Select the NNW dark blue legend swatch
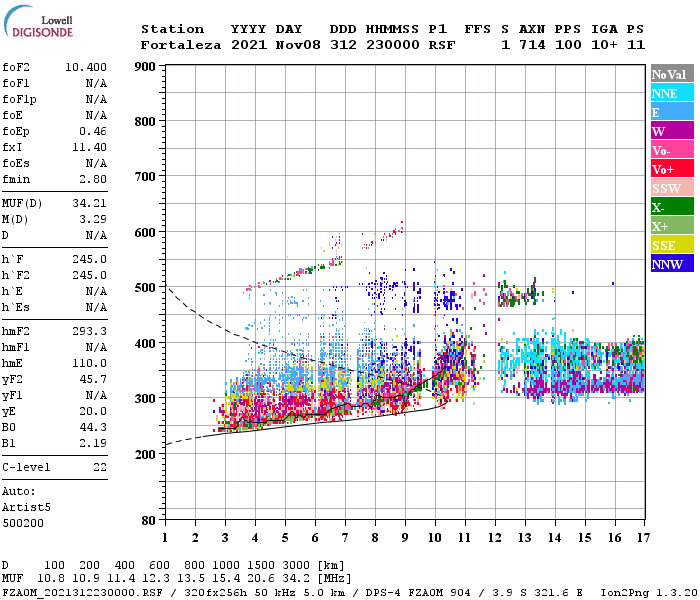Screen dimensions: 700x600 click(x=672, y=263)
